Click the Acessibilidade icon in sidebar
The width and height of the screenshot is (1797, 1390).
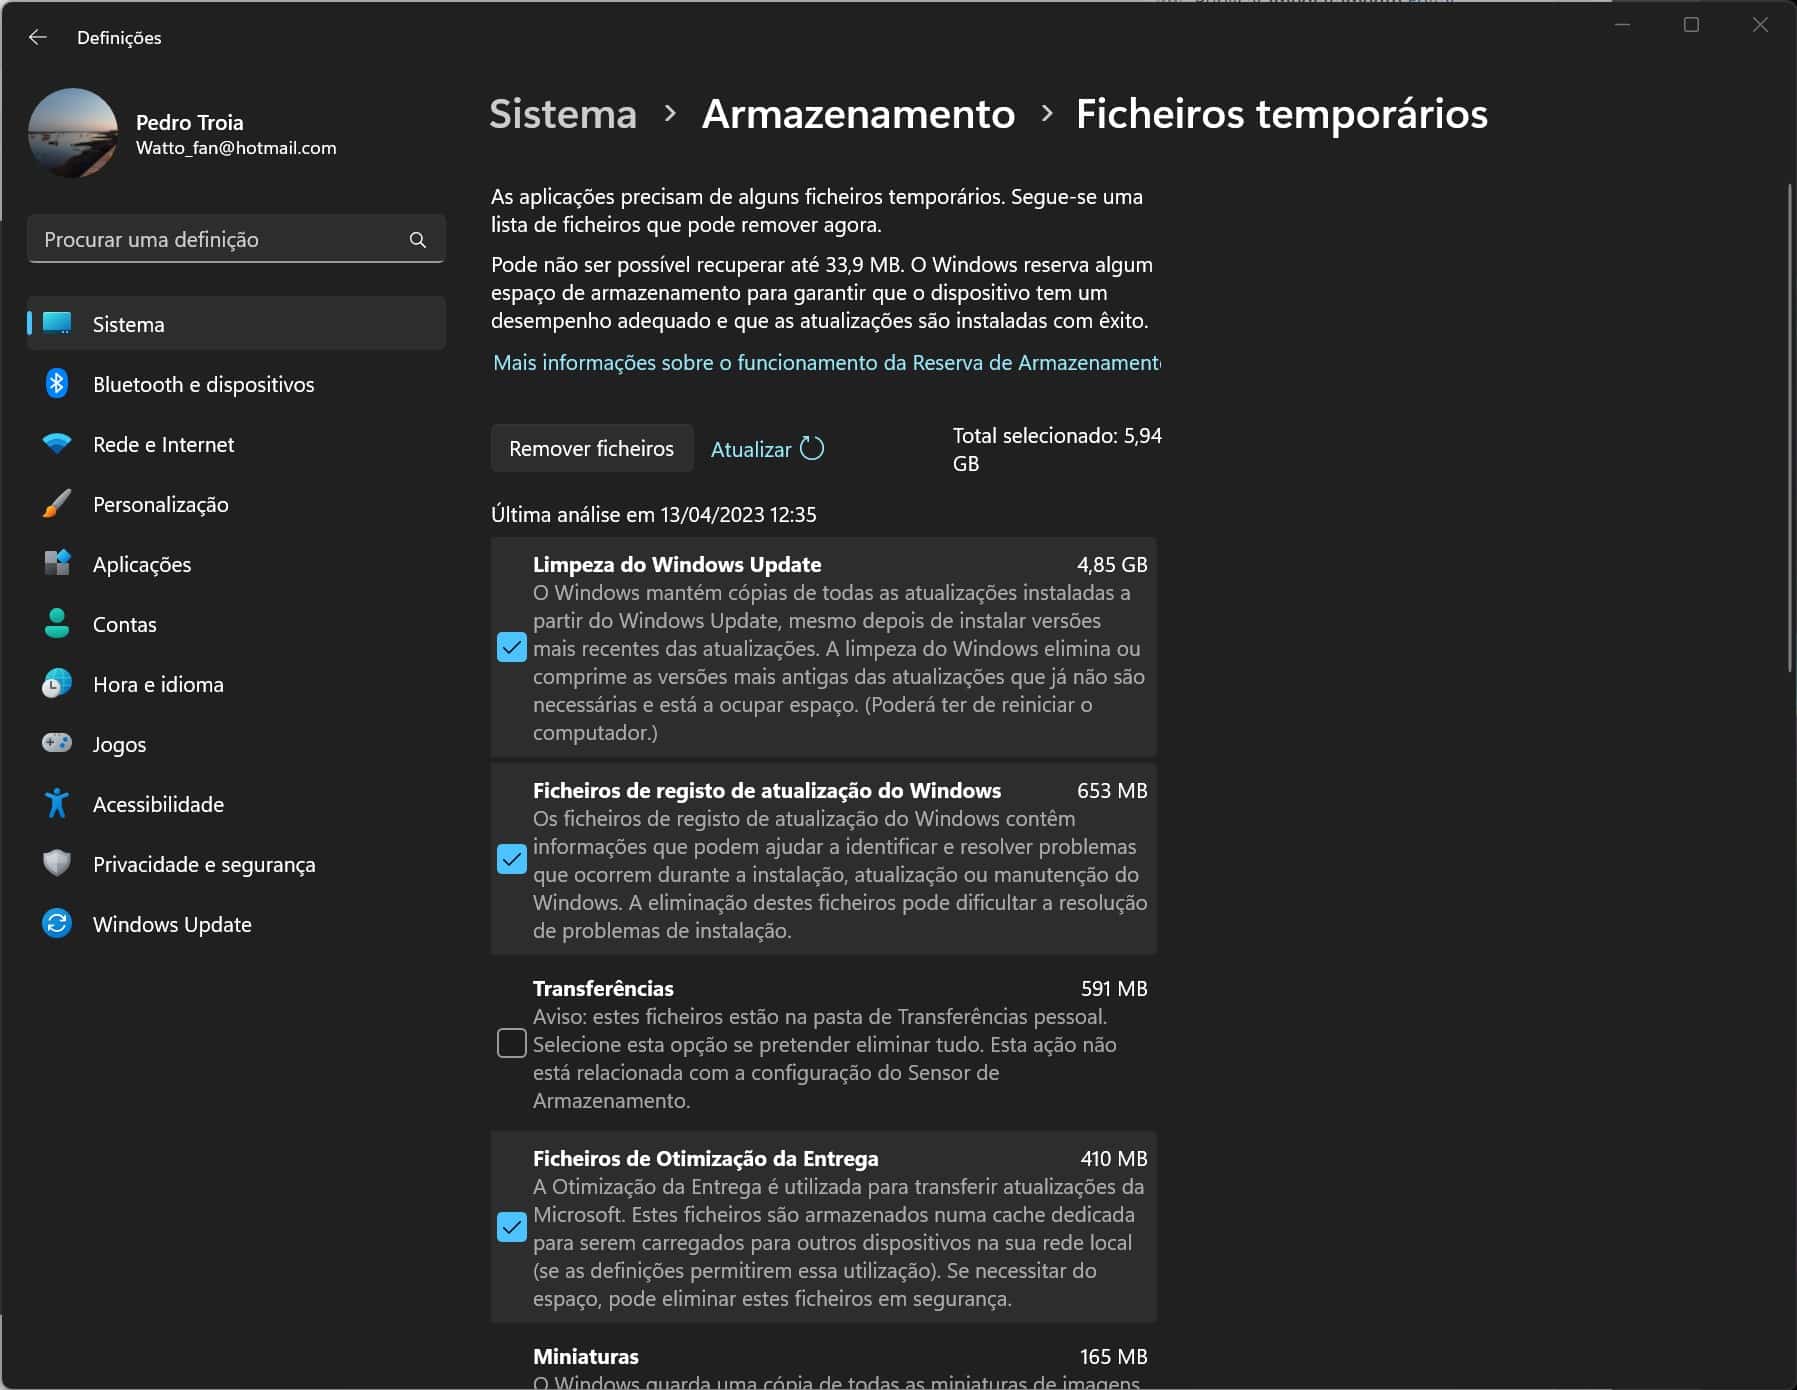point(57,804)
